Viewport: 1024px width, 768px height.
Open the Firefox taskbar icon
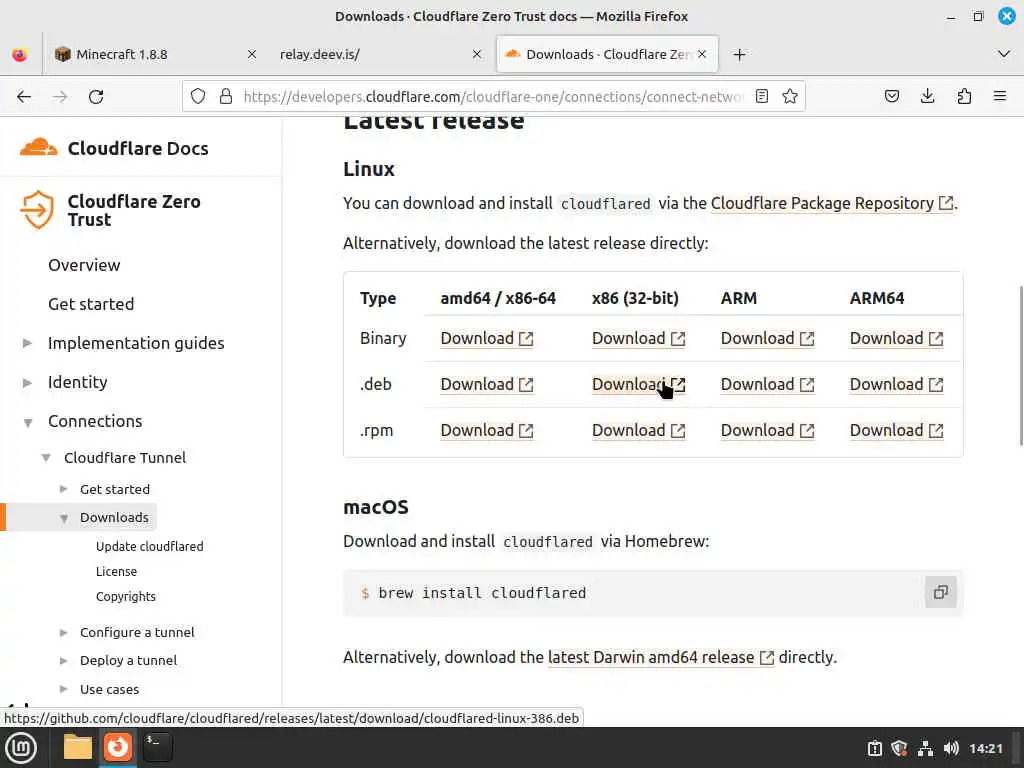click(118, 747)
